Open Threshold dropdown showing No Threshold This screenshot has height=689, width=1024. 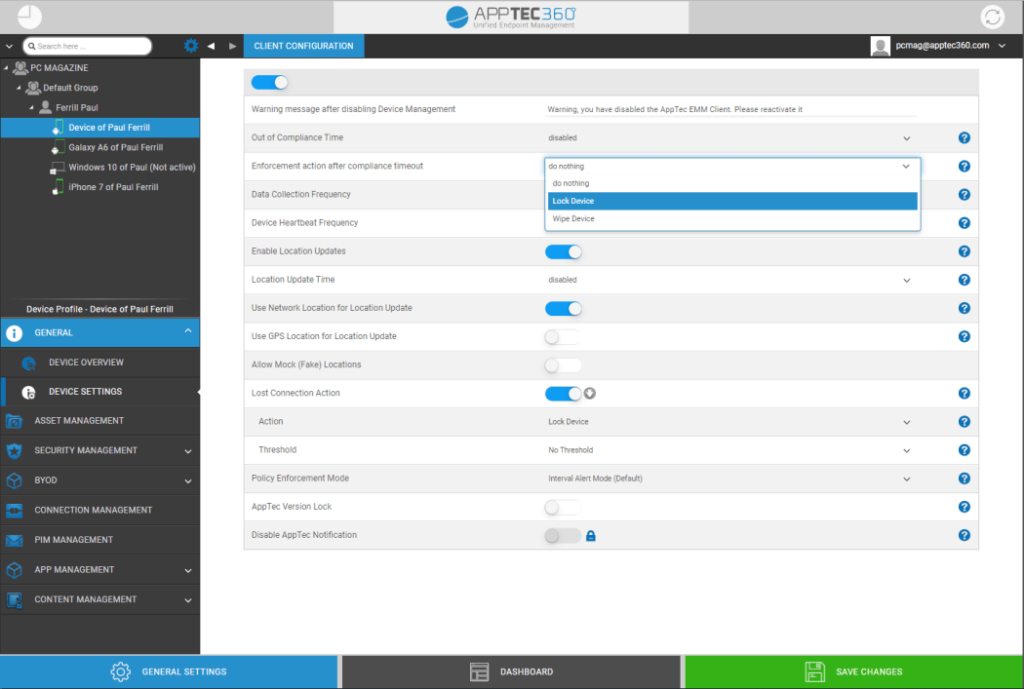click(731, 450)
